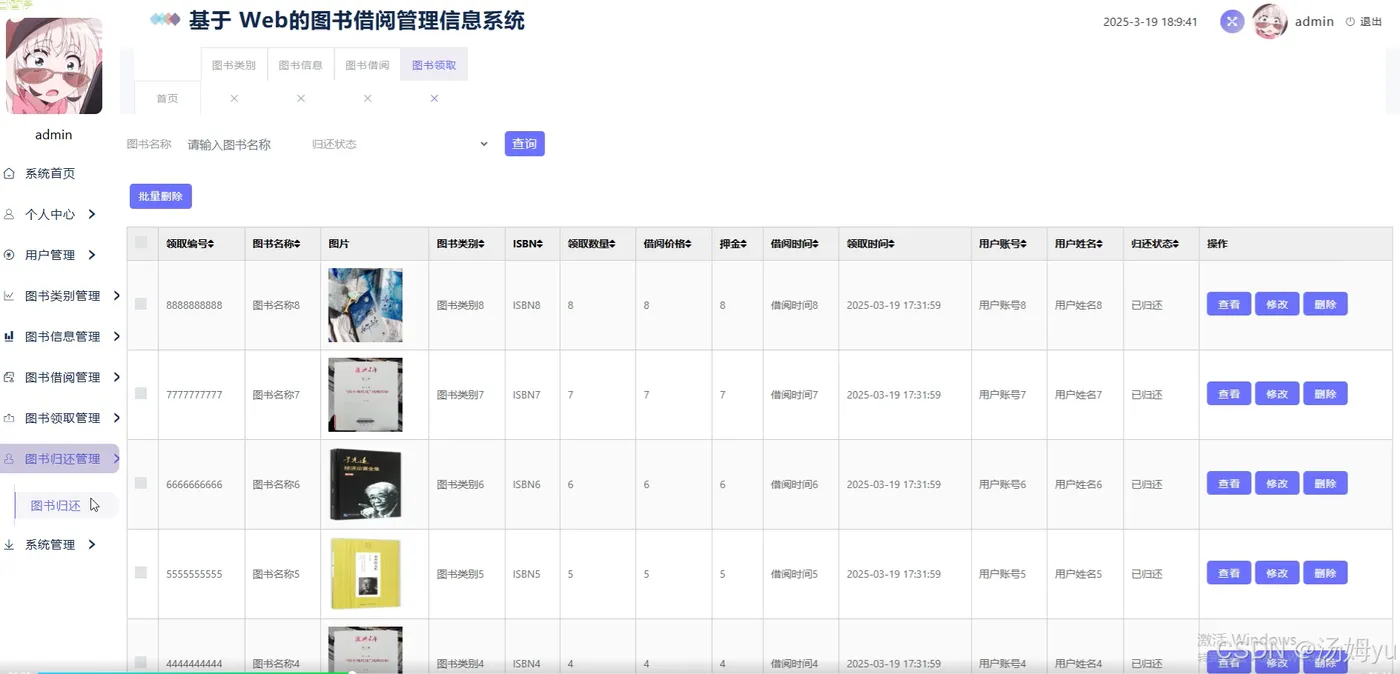
Task: Switch to the 首页 tab
Action: coord(167,98)
